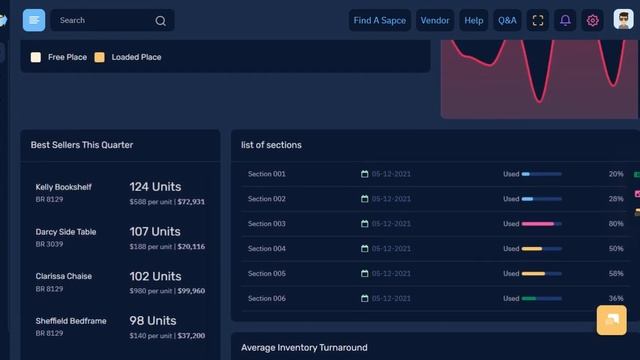Click Section 006 green usage bar
Image resolution: width=640 pixels, height=360 pixels.
point(542,299)
